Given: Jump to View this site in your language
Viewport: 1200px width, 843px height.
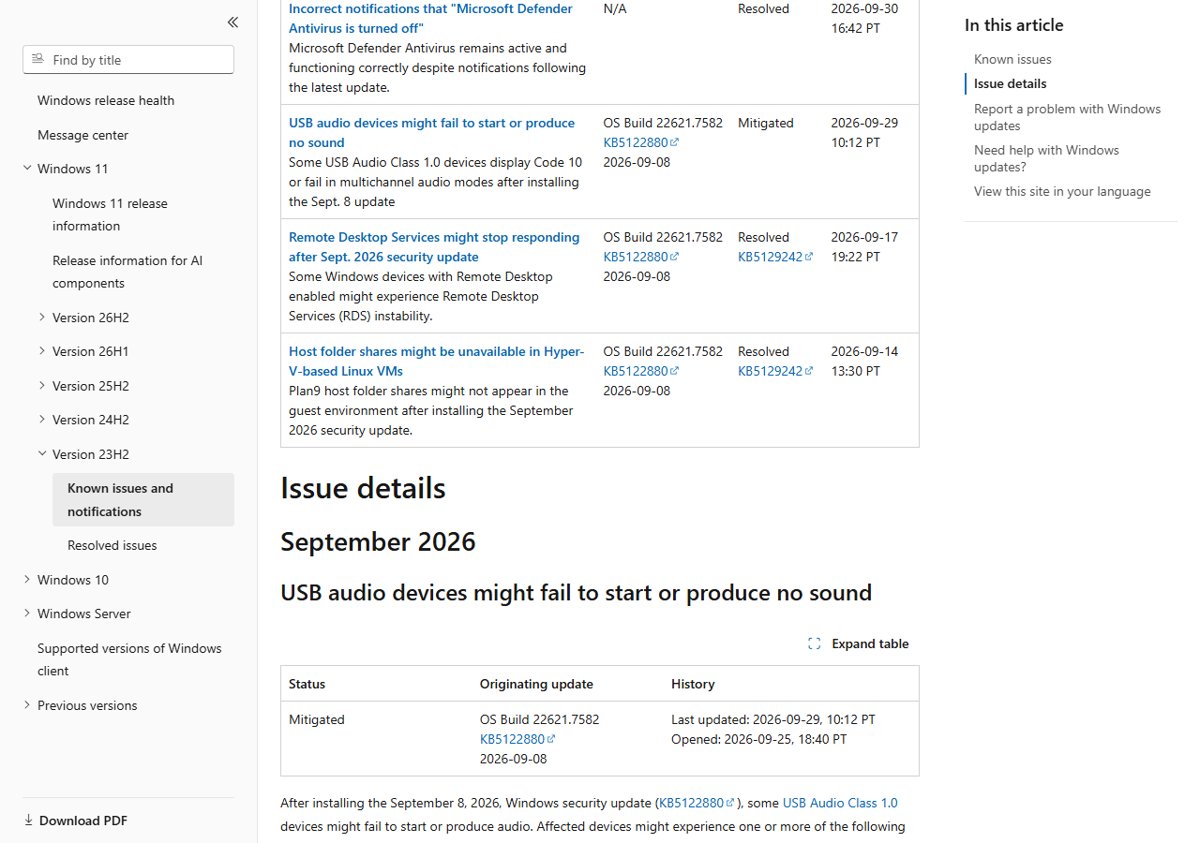Looking at the screenshot, I should coord(1062,192).
